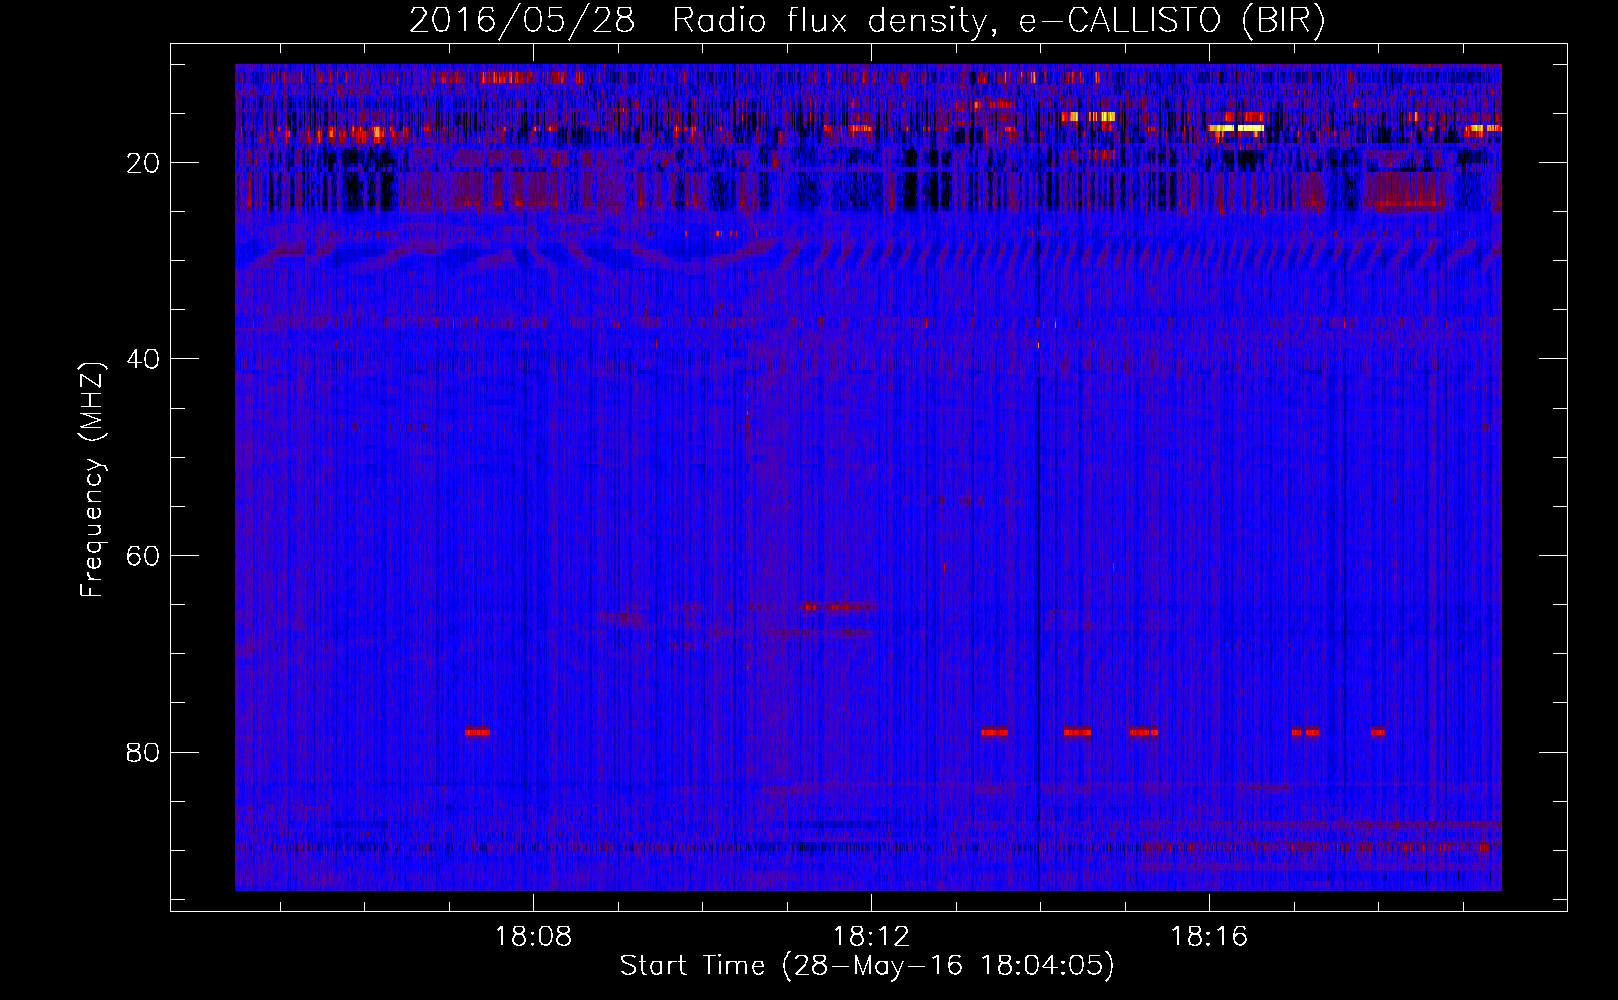The width and height of the screenshot is (1618, 1000).
Task: Click the 'Start Time (28-May-16 18:04:05)' label
Action: [x=867, y=966]
